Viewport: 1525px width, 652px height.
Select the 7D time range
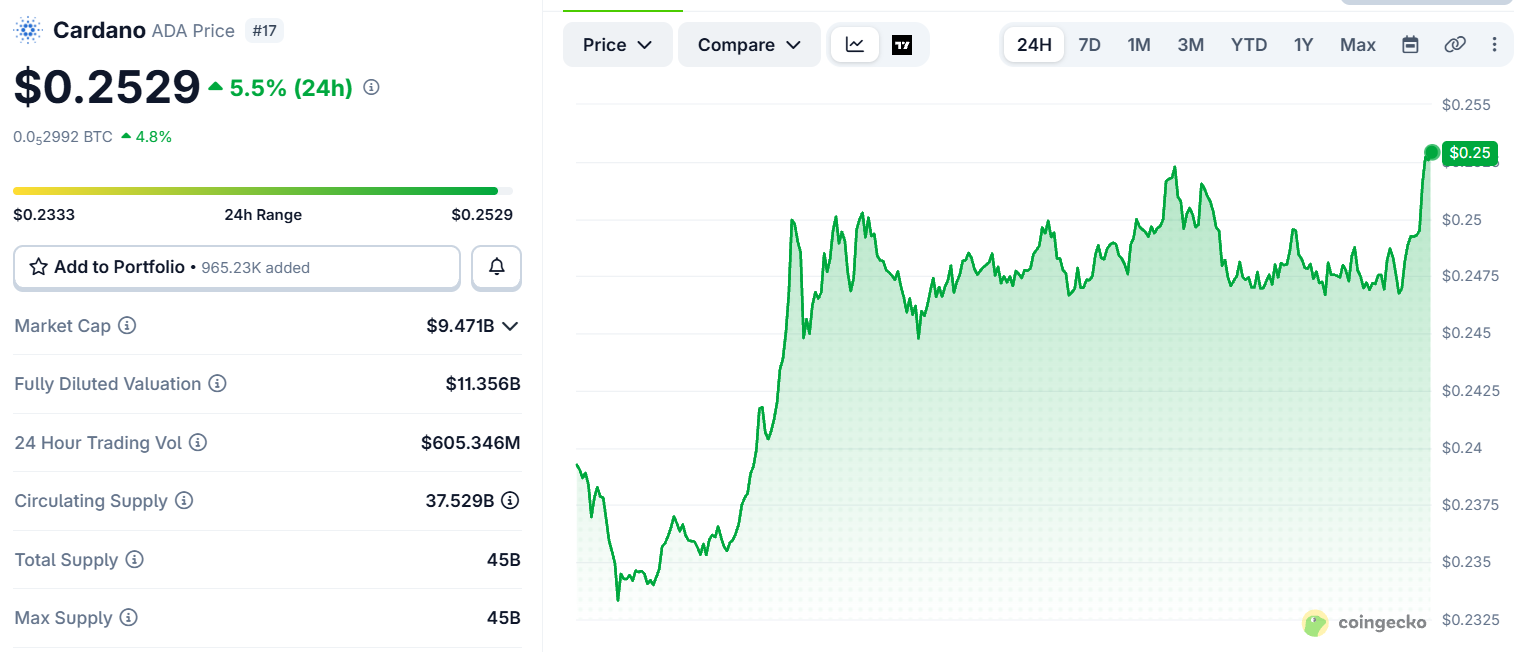[x=1090, y=45]
